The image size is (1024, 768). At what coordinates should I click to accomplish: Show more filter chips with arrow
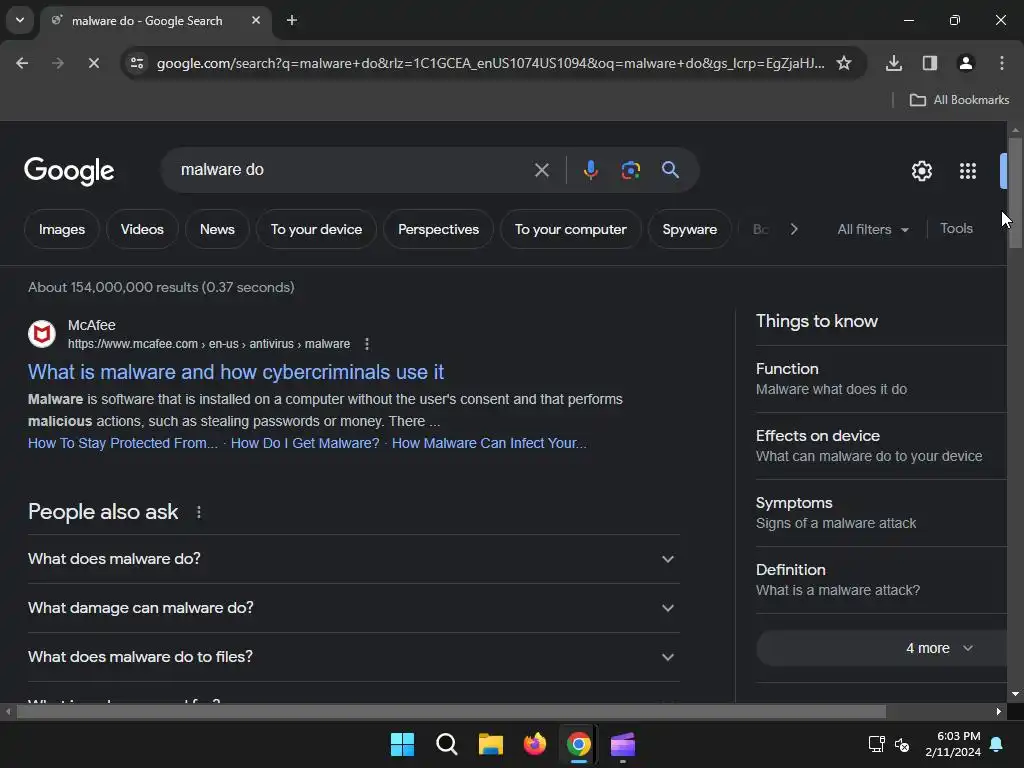(x=793, y=229)
